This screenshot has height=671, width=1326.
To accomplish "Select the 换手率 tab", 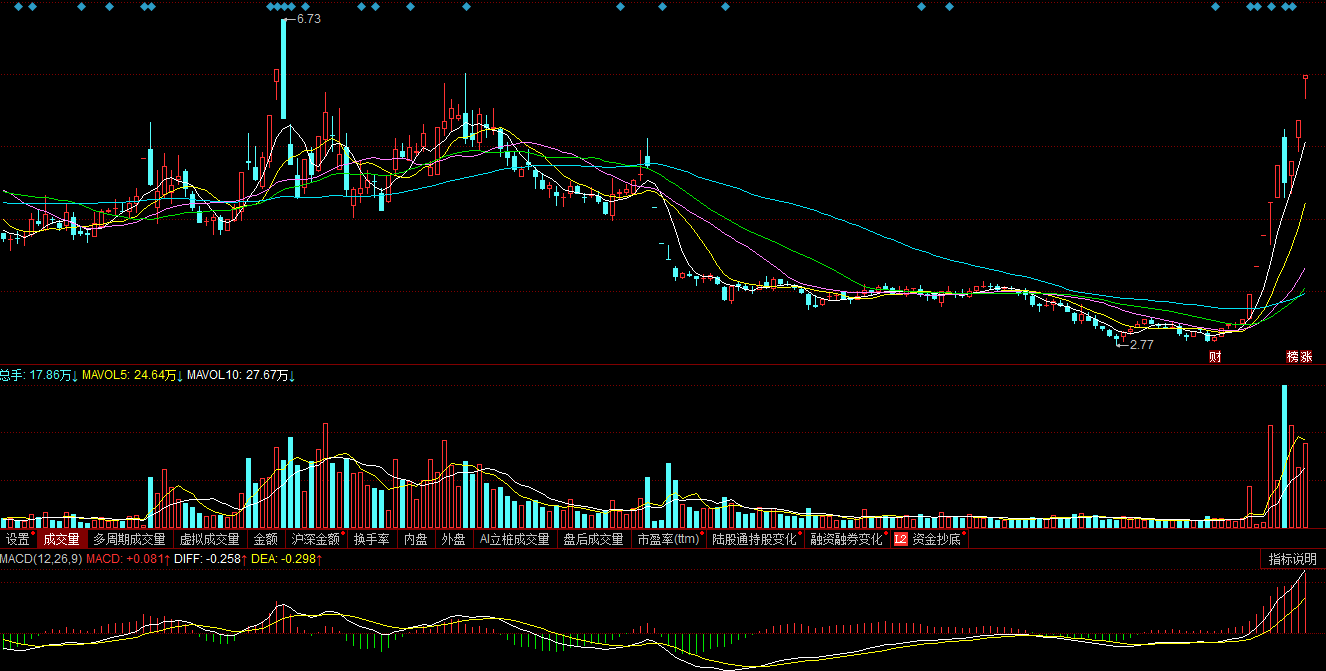I will tap(372, 540).
